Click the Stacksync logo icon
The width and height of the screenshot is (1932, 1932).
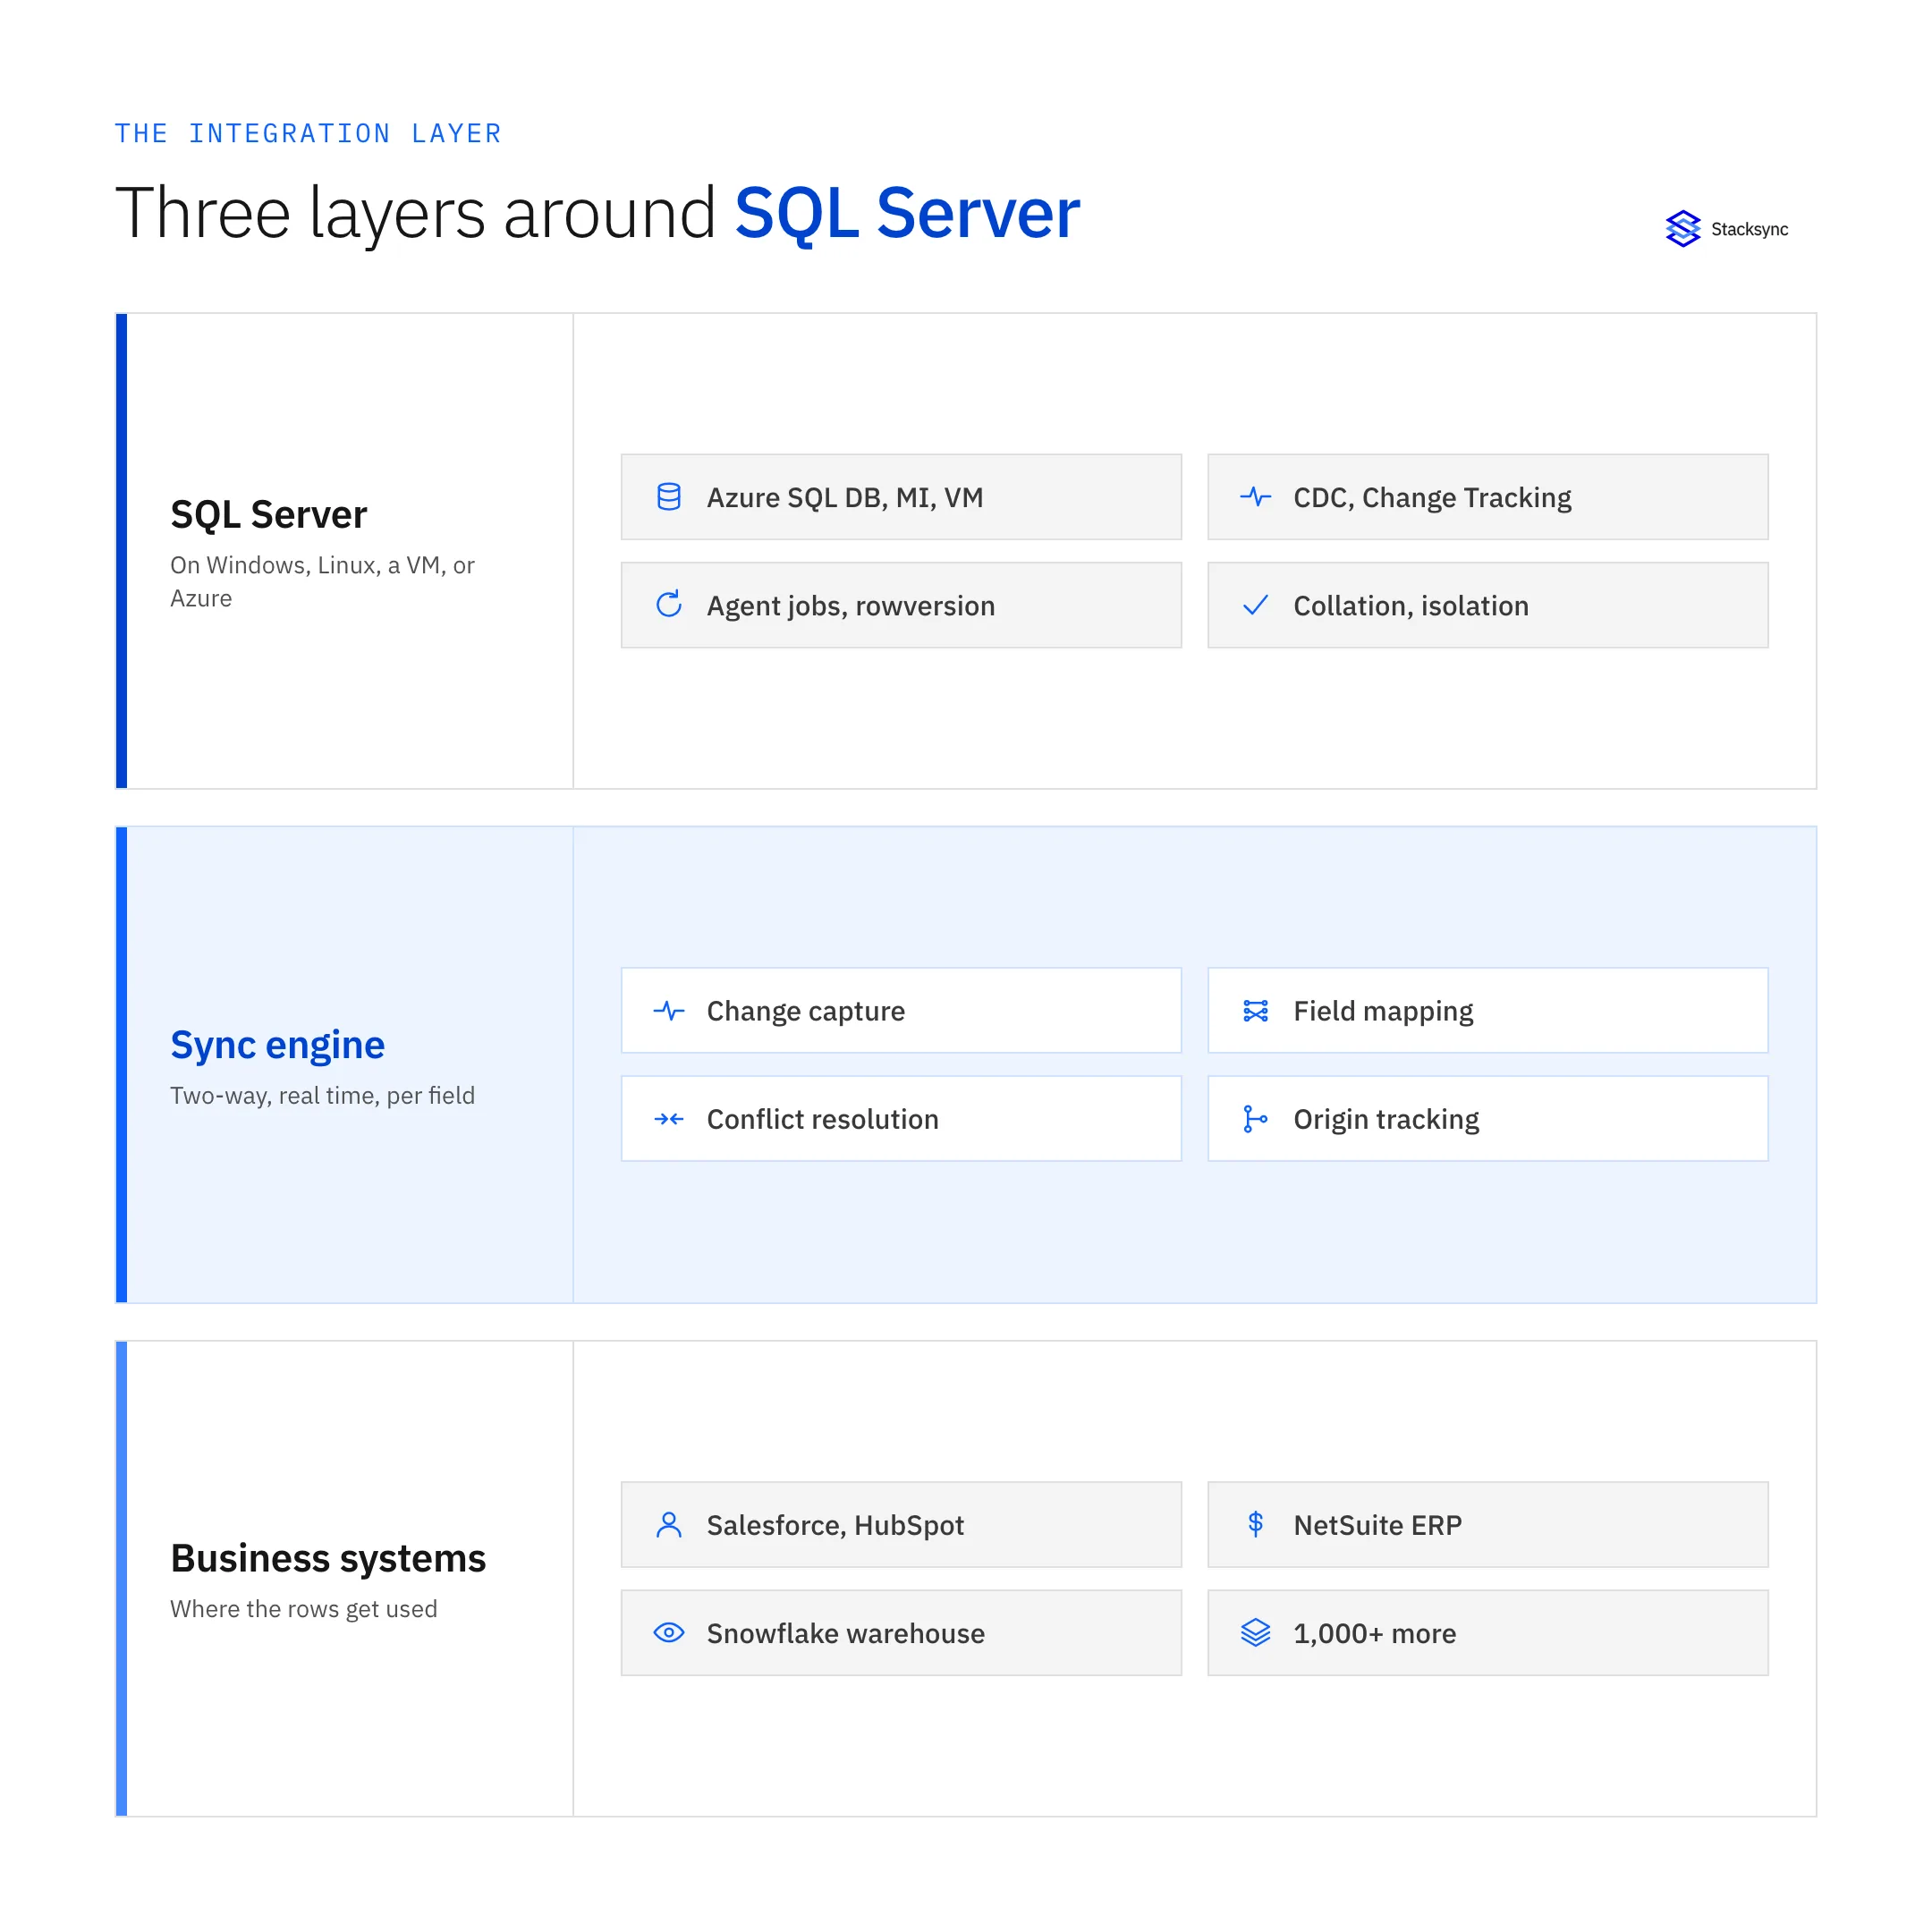pyautogui.click(x=1683, y=229)
